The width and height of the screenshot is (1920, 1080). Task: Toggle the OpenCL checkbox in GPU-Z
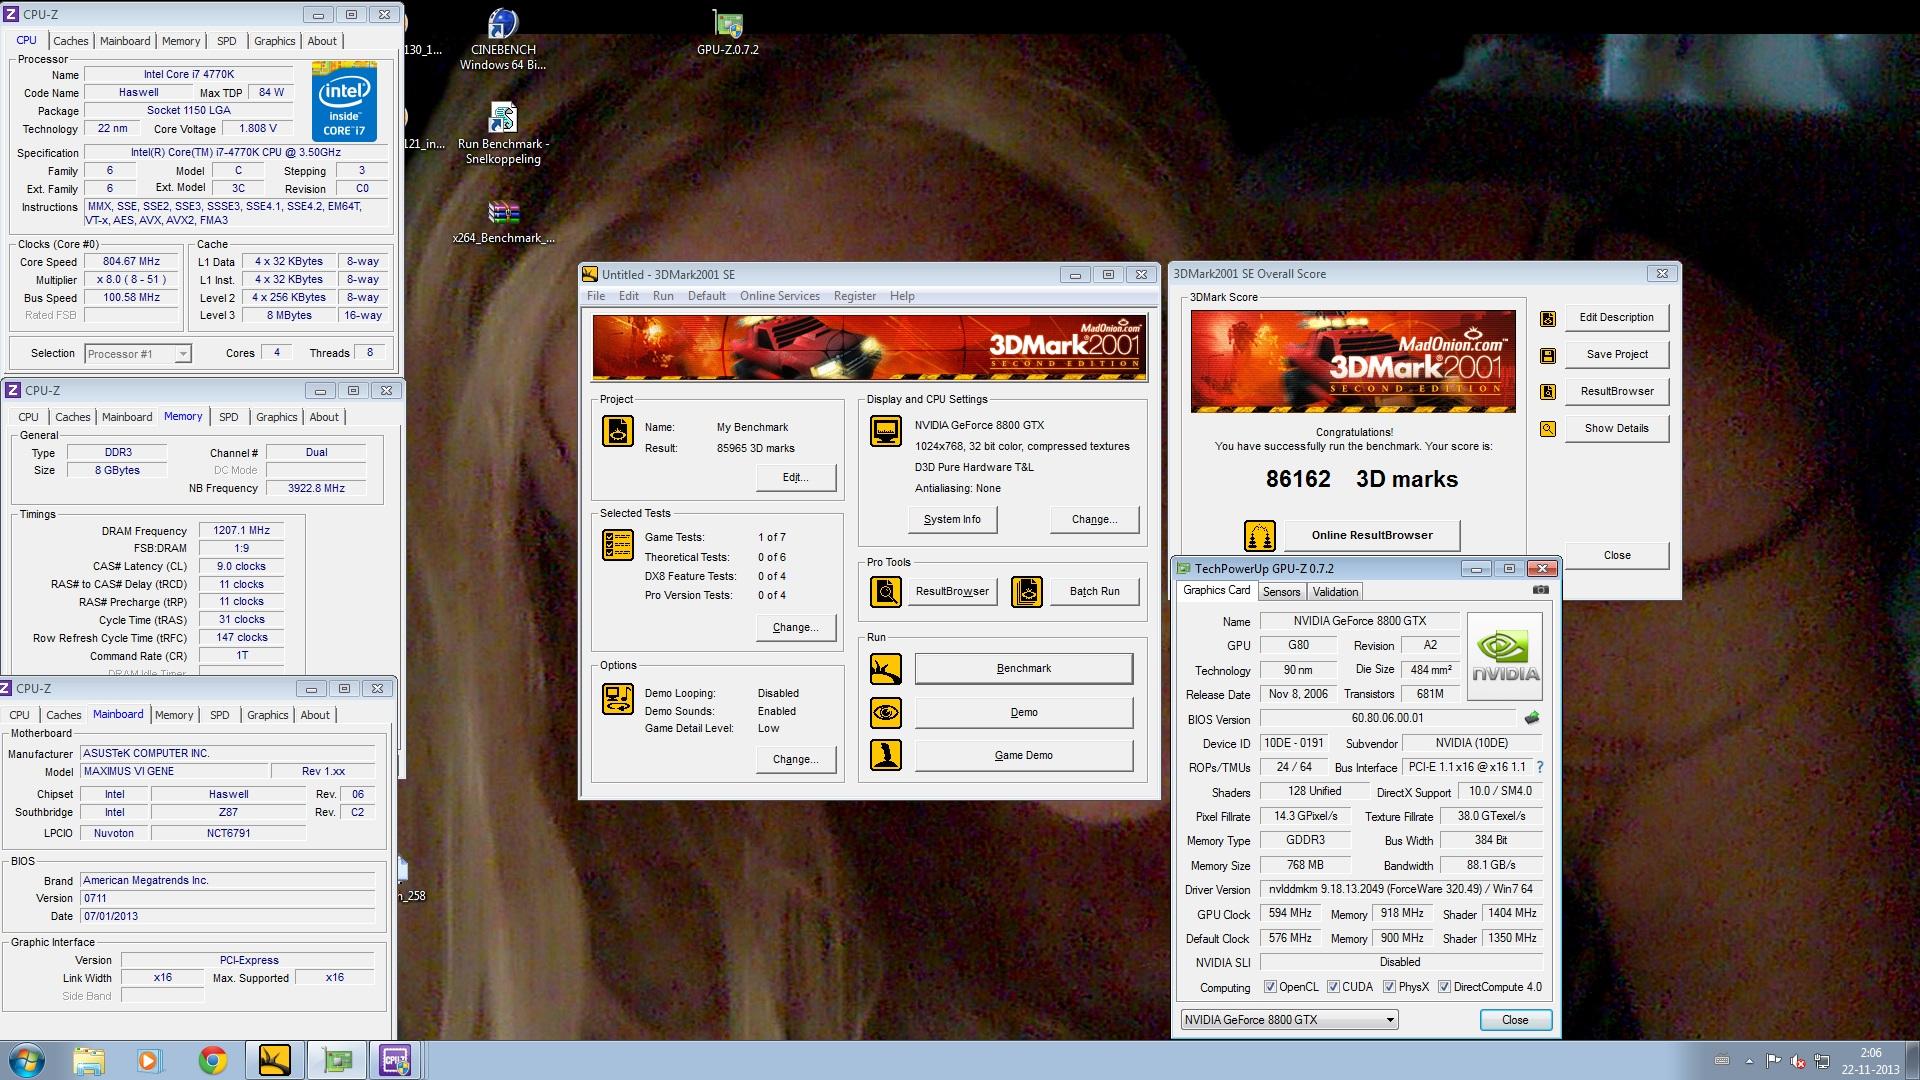(1270, 987)
